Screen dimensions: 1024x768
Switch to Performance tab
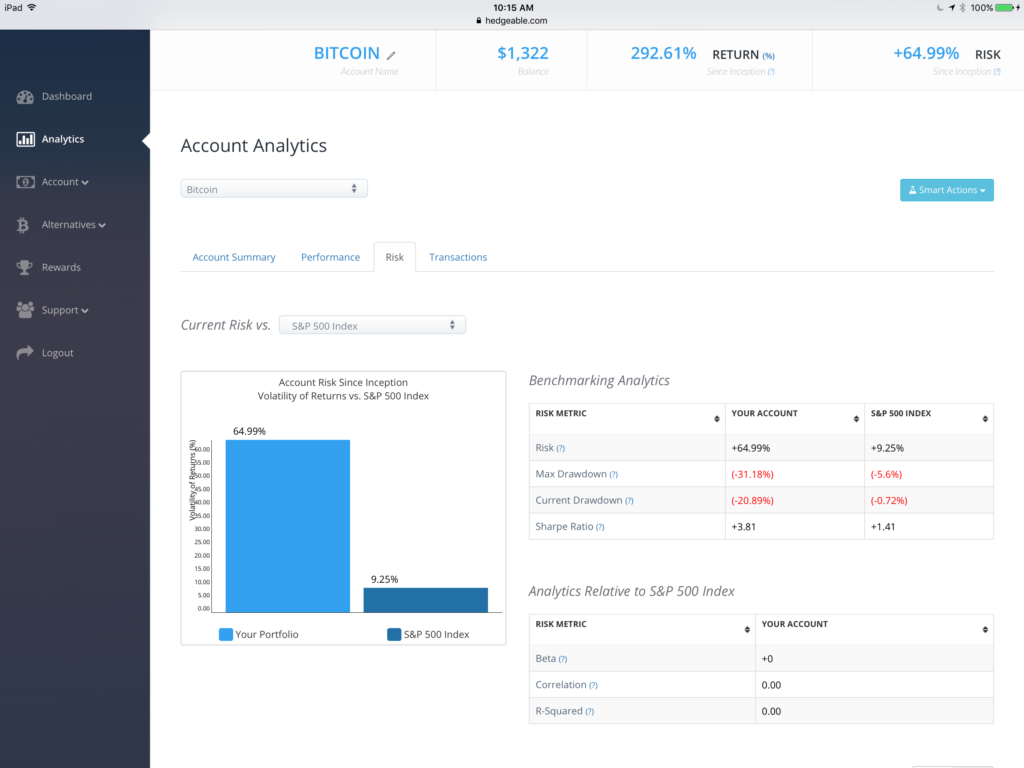pyautogui.click(x=330, y=257)
